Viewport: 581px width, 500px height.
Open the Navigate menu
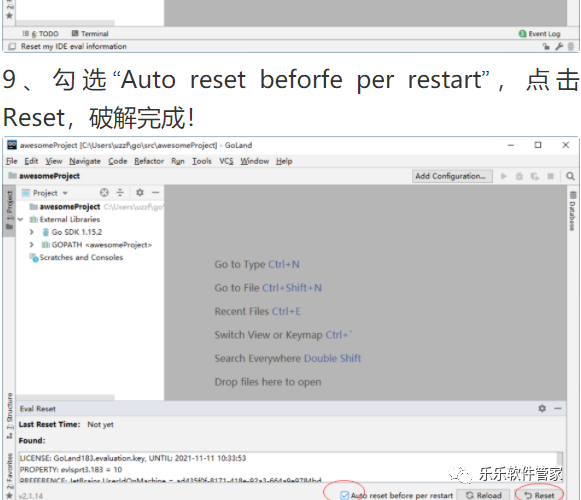[85, 161]
